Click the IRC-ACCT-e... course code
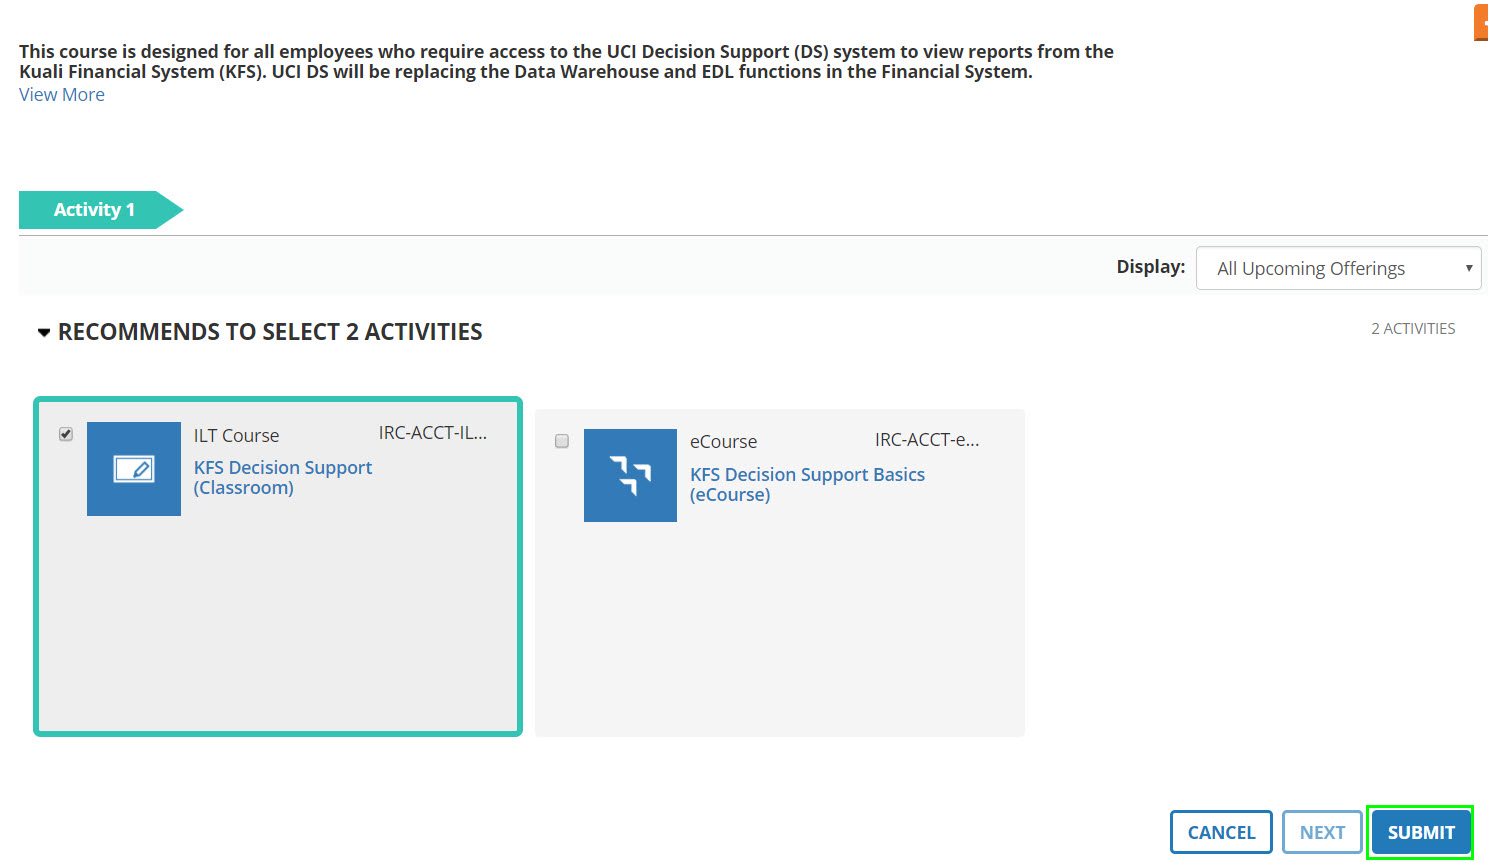The height and width of the screenshot is (863, 1488). [x=927, y=440]
